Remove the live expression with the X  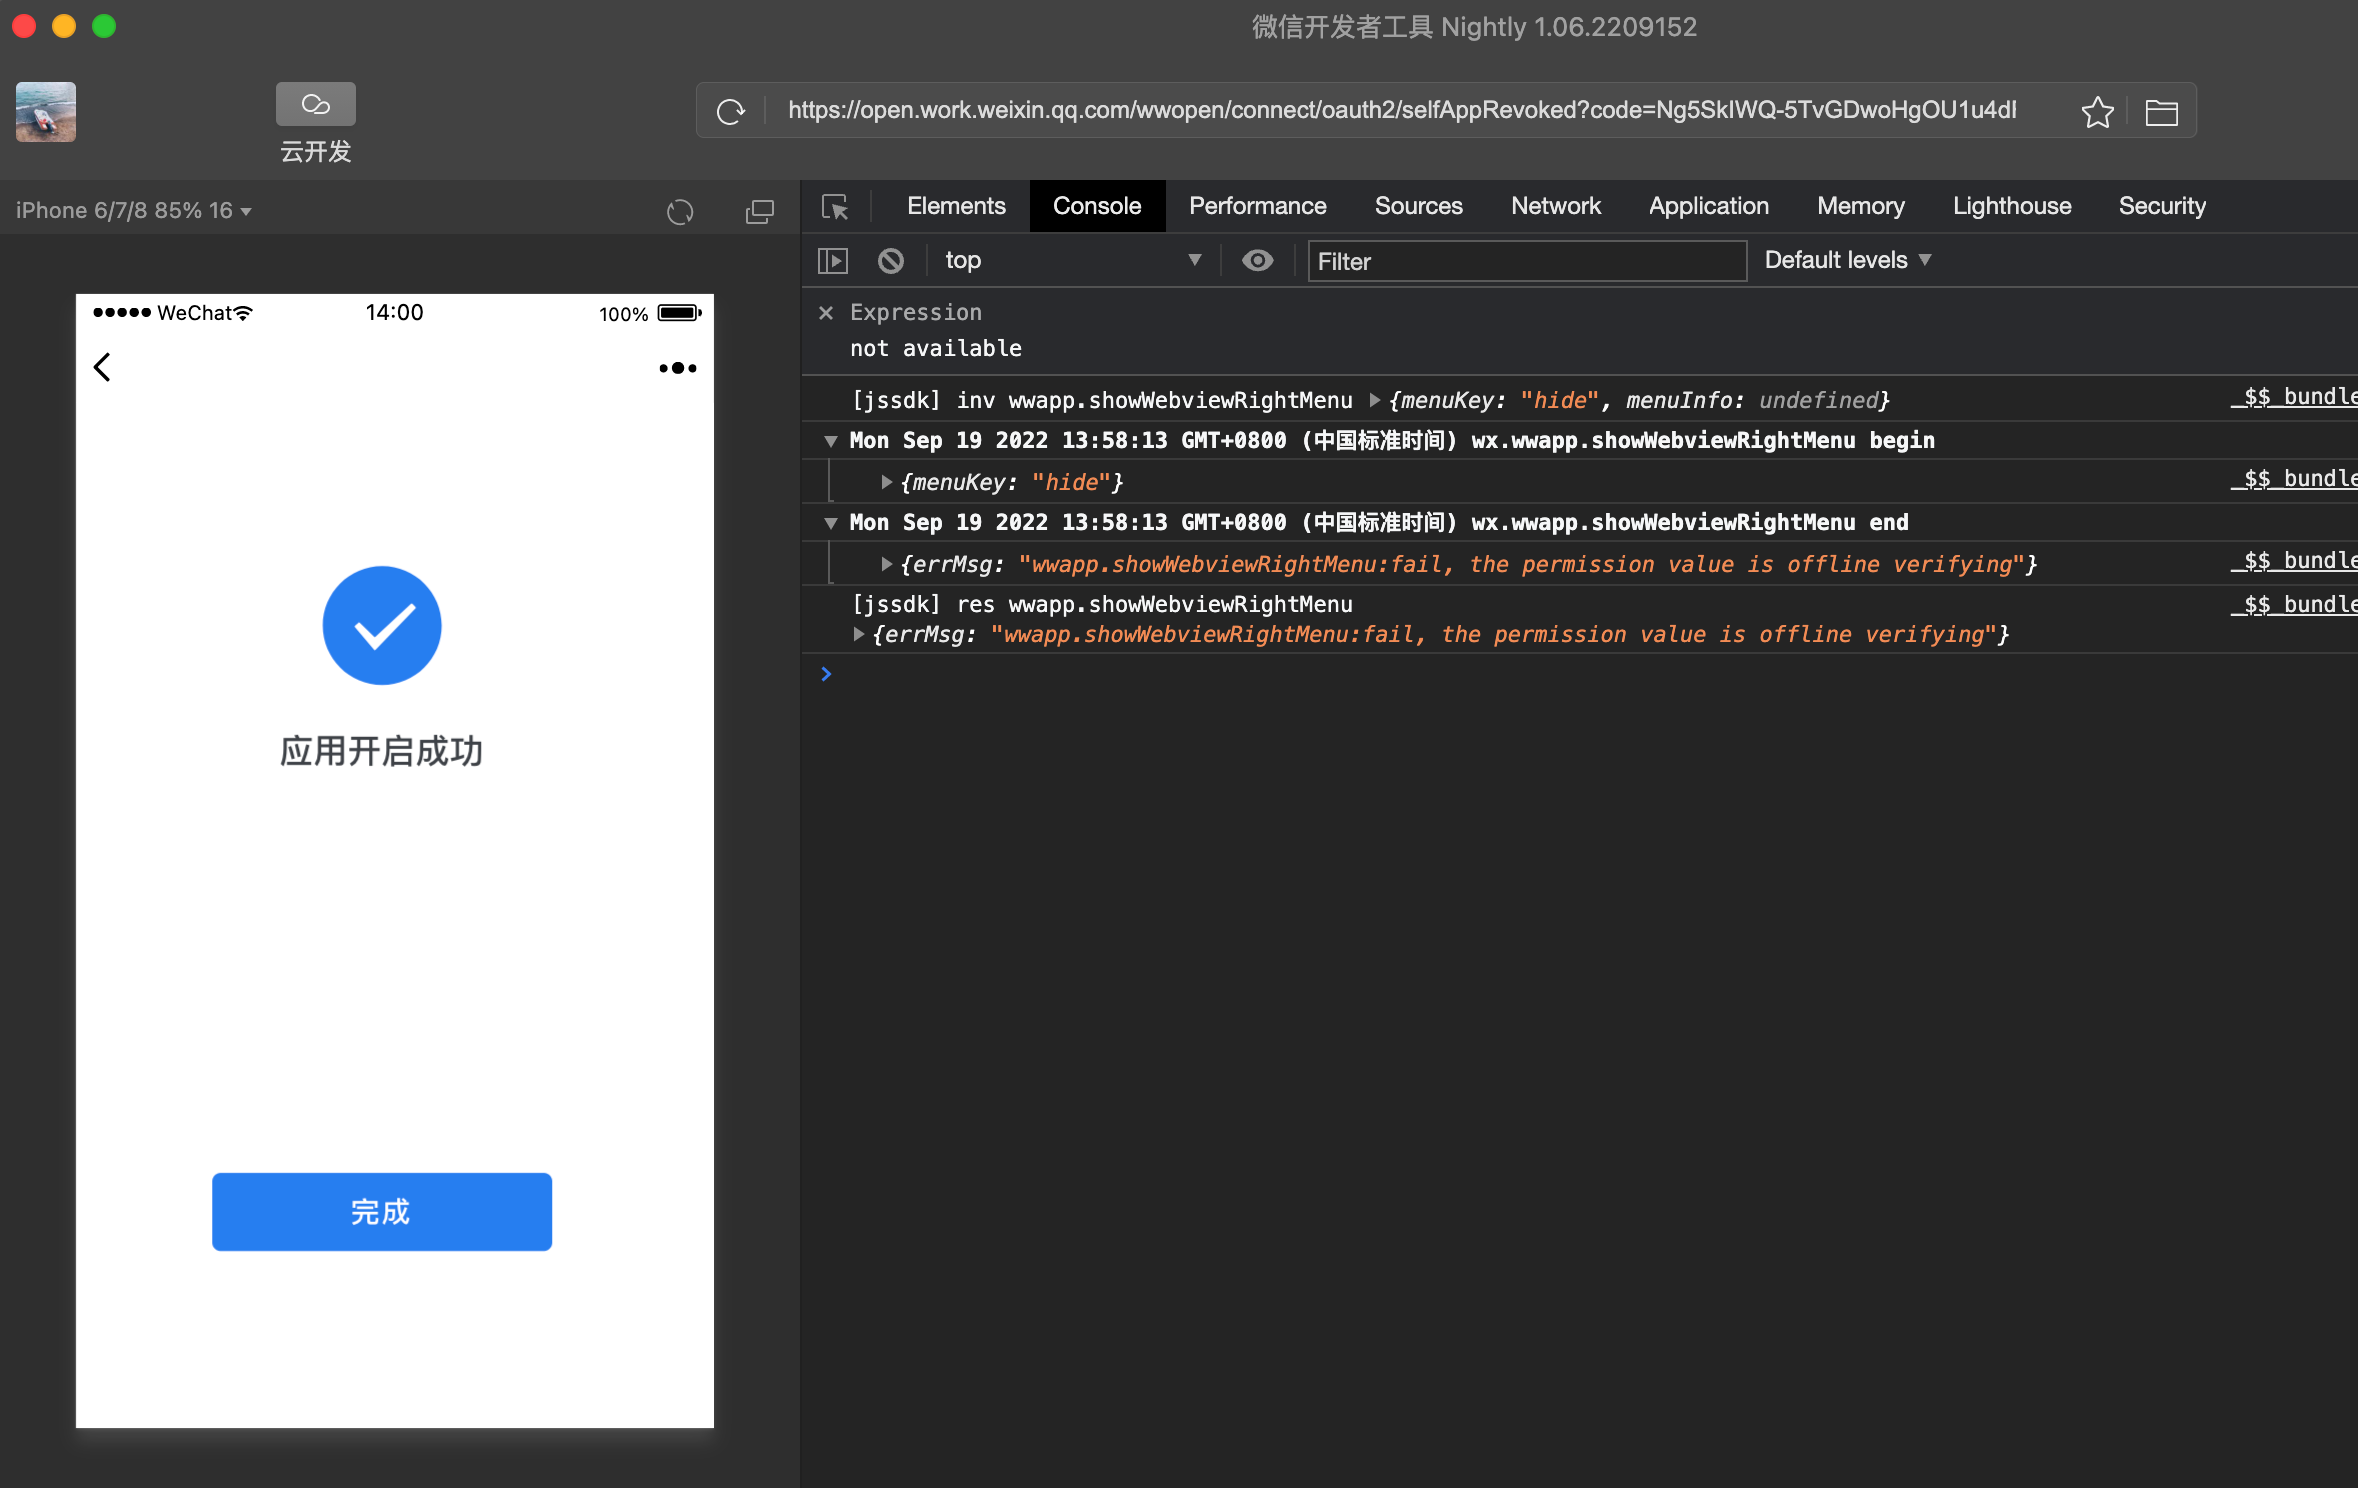pyautogui.click(x=826, y=313)
